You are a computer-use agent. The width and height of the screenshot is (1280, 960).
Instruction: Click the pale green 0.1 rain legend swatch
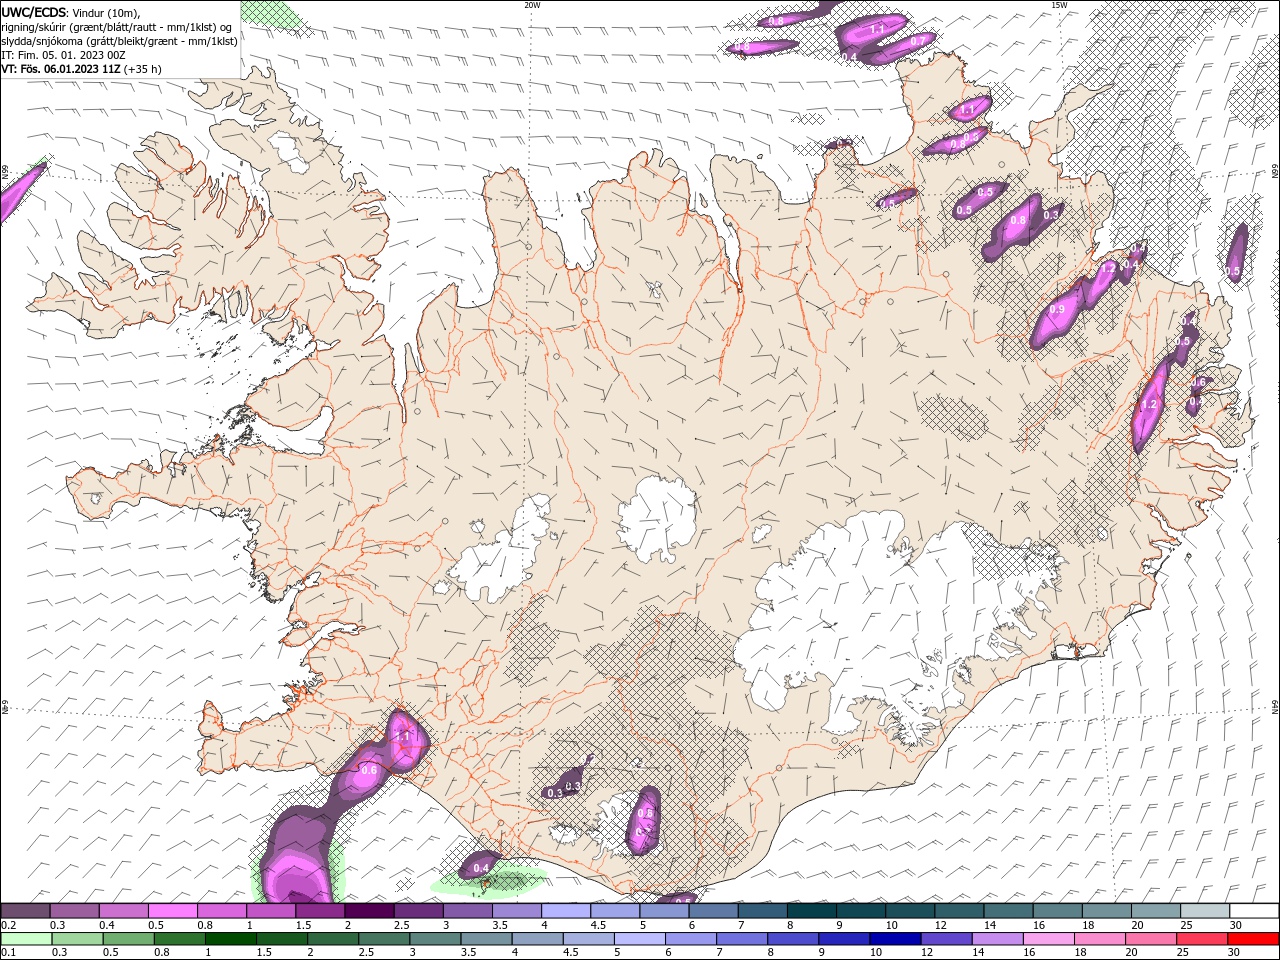click(26, 939)
